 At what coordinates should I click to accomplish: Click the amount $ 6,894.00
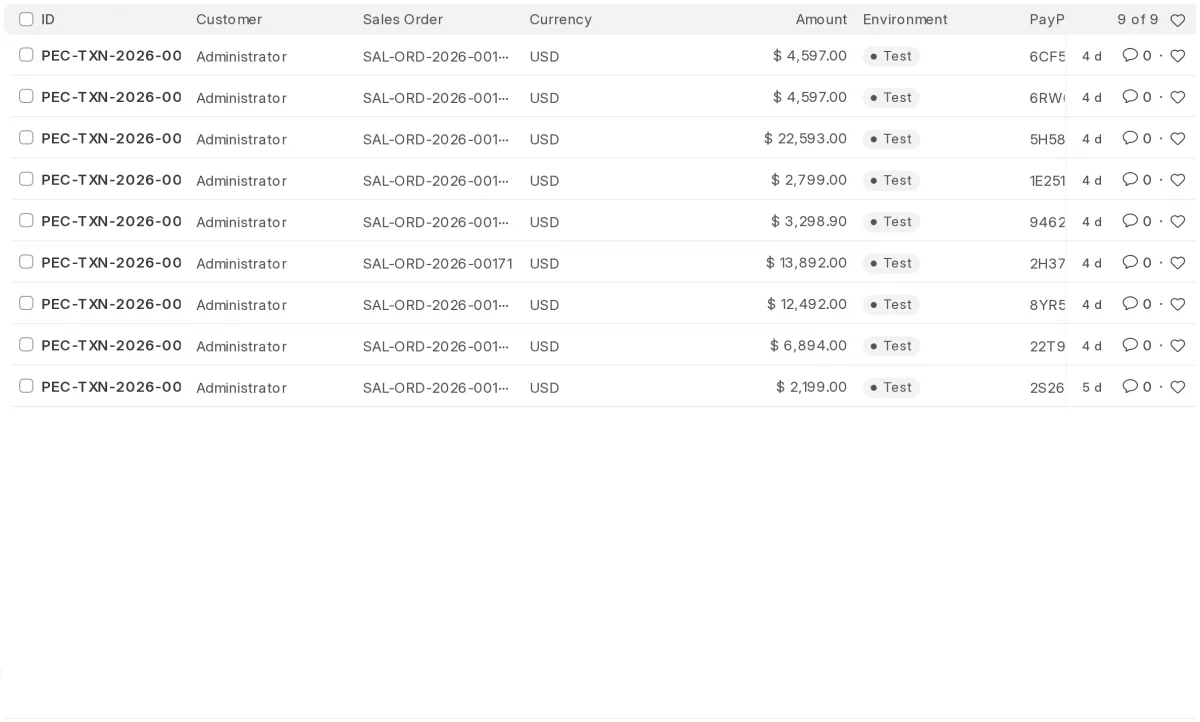808,345
